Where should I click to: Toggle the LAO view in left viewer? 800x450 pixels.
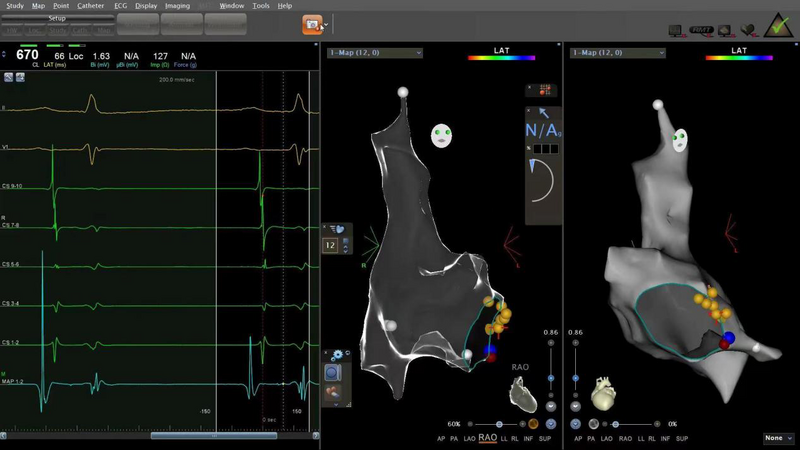(x=468, y=439)
